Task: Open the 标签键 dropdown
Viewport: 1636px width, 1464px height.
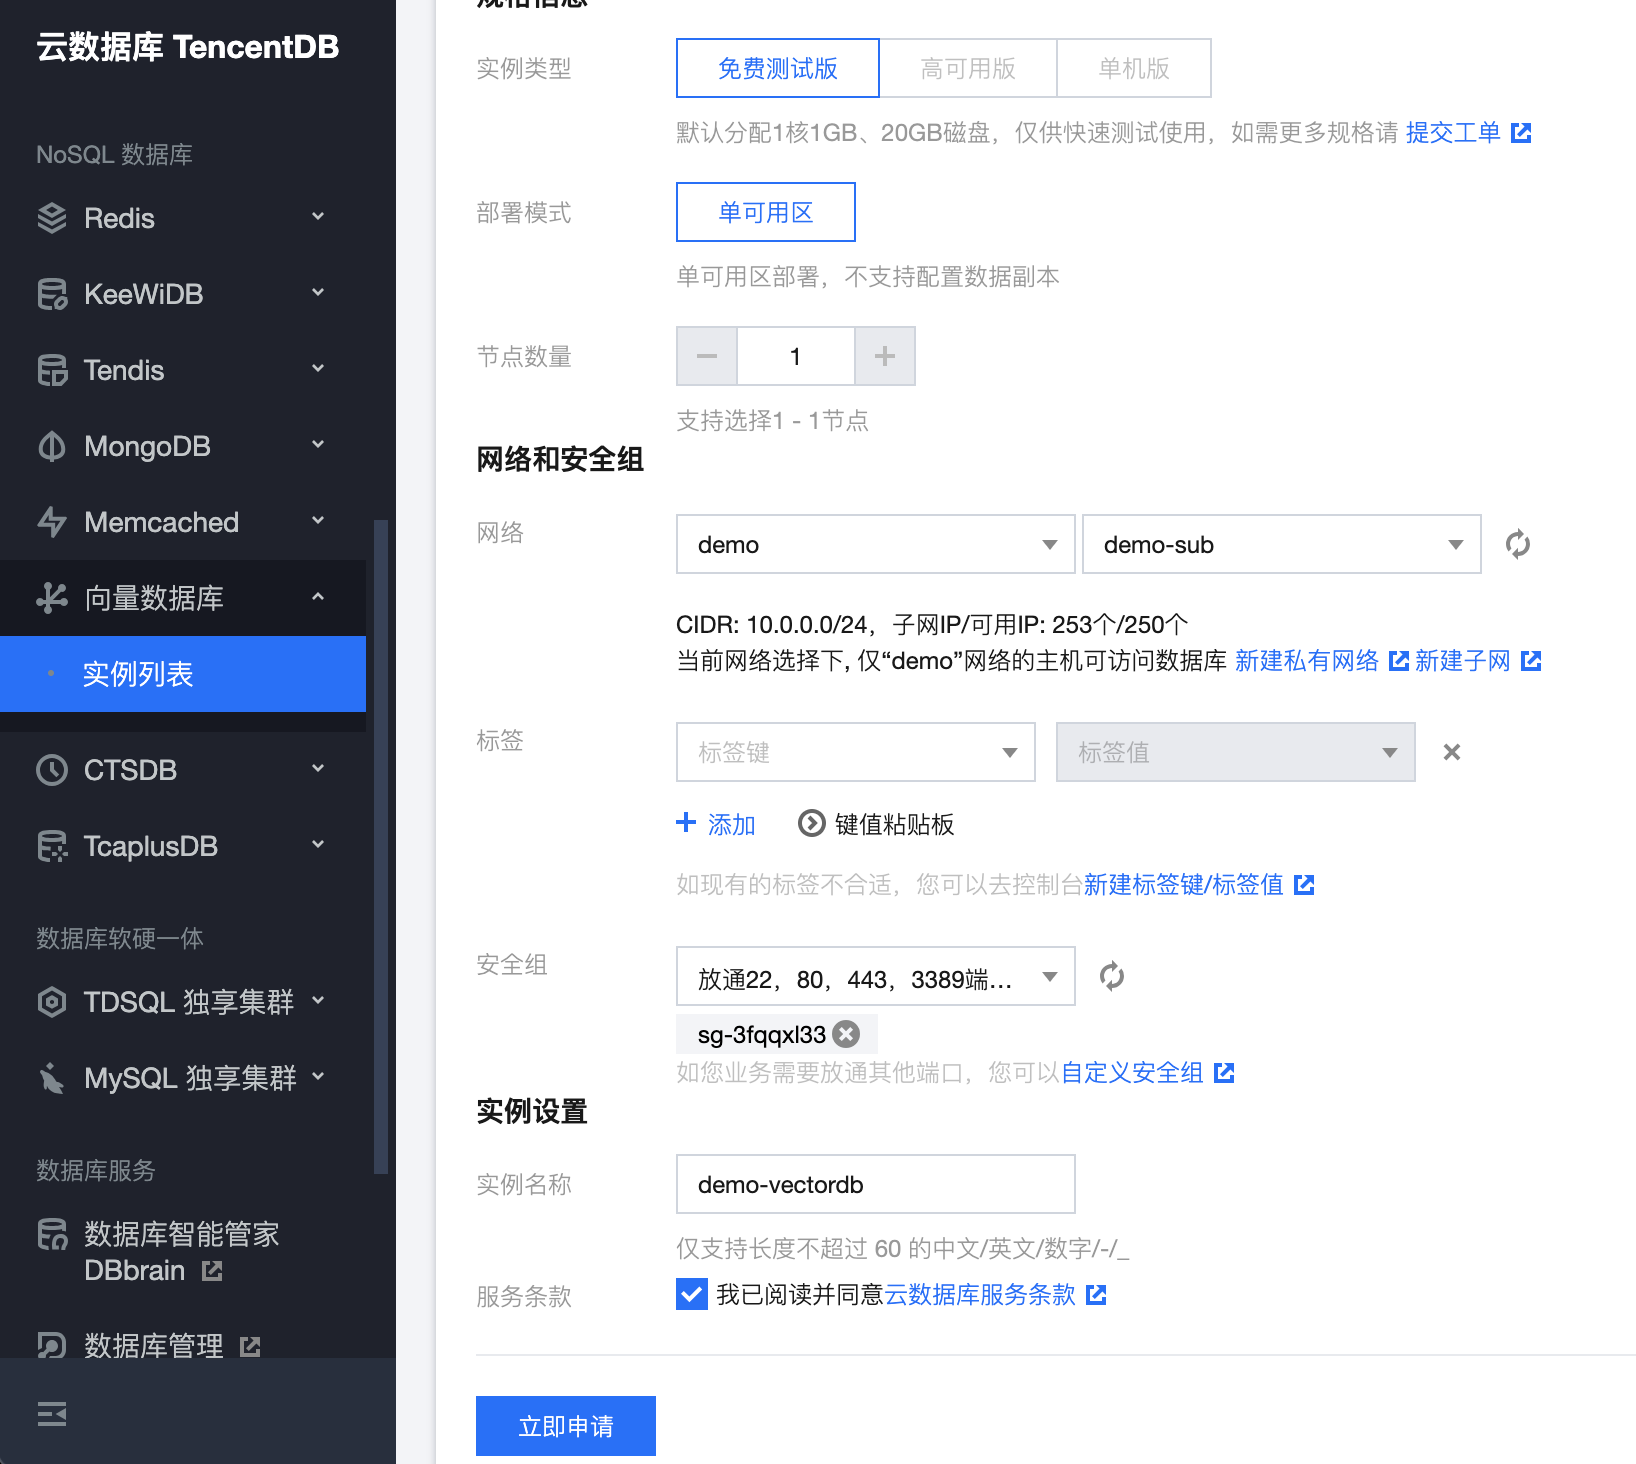Action: click(x=856, y=752)
